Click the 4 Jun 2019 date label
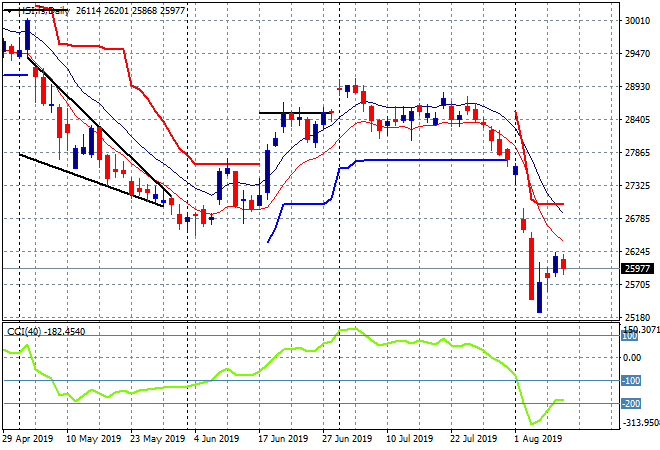This screenshot has width=660, height=450. click(216, 439)
